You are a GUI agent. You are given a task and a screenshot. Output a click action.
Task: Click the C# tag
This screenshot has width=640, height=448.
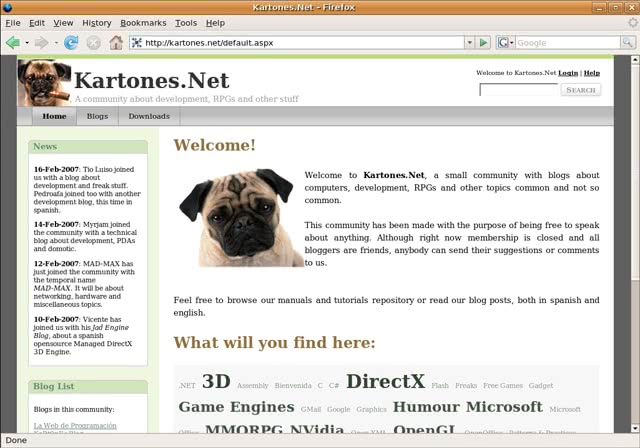[x=334, y=386]
